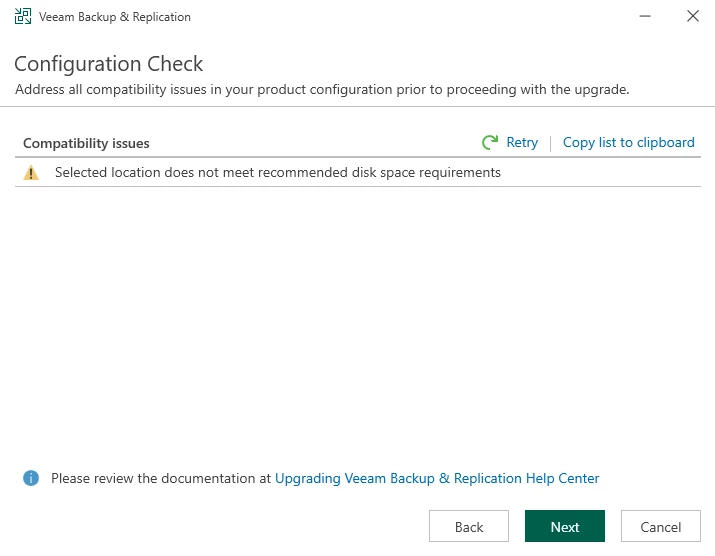Click the 'Address all compatibility issues' description text
Image resolution: width=715 pixels, height=556 pixels.
322,89
